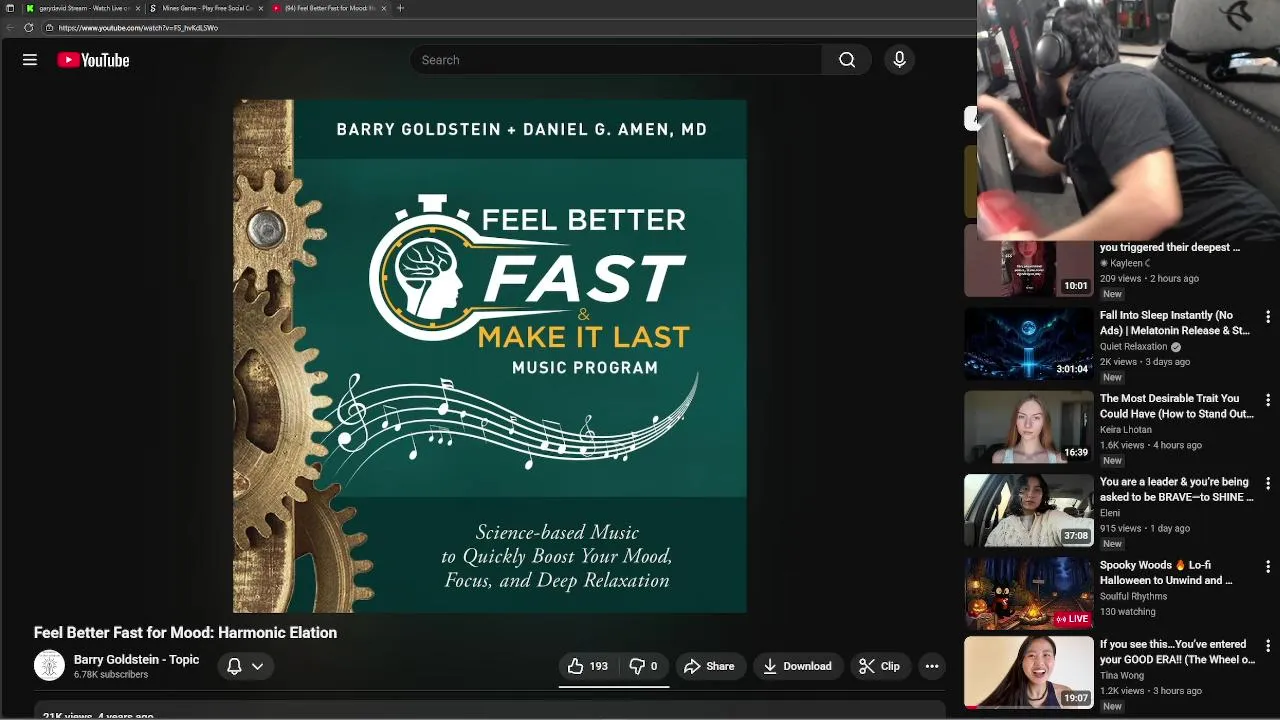Play The Most Desirable Trait thumbnail
This screenshot has height=720, width=1280.
pyautogui.click(x=1029, y=426)
